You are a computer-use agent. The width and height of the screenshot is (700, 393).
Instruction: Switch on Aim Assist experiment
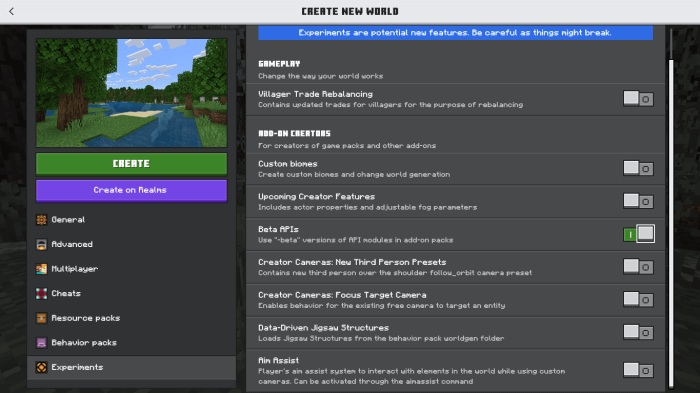point(638,370)
